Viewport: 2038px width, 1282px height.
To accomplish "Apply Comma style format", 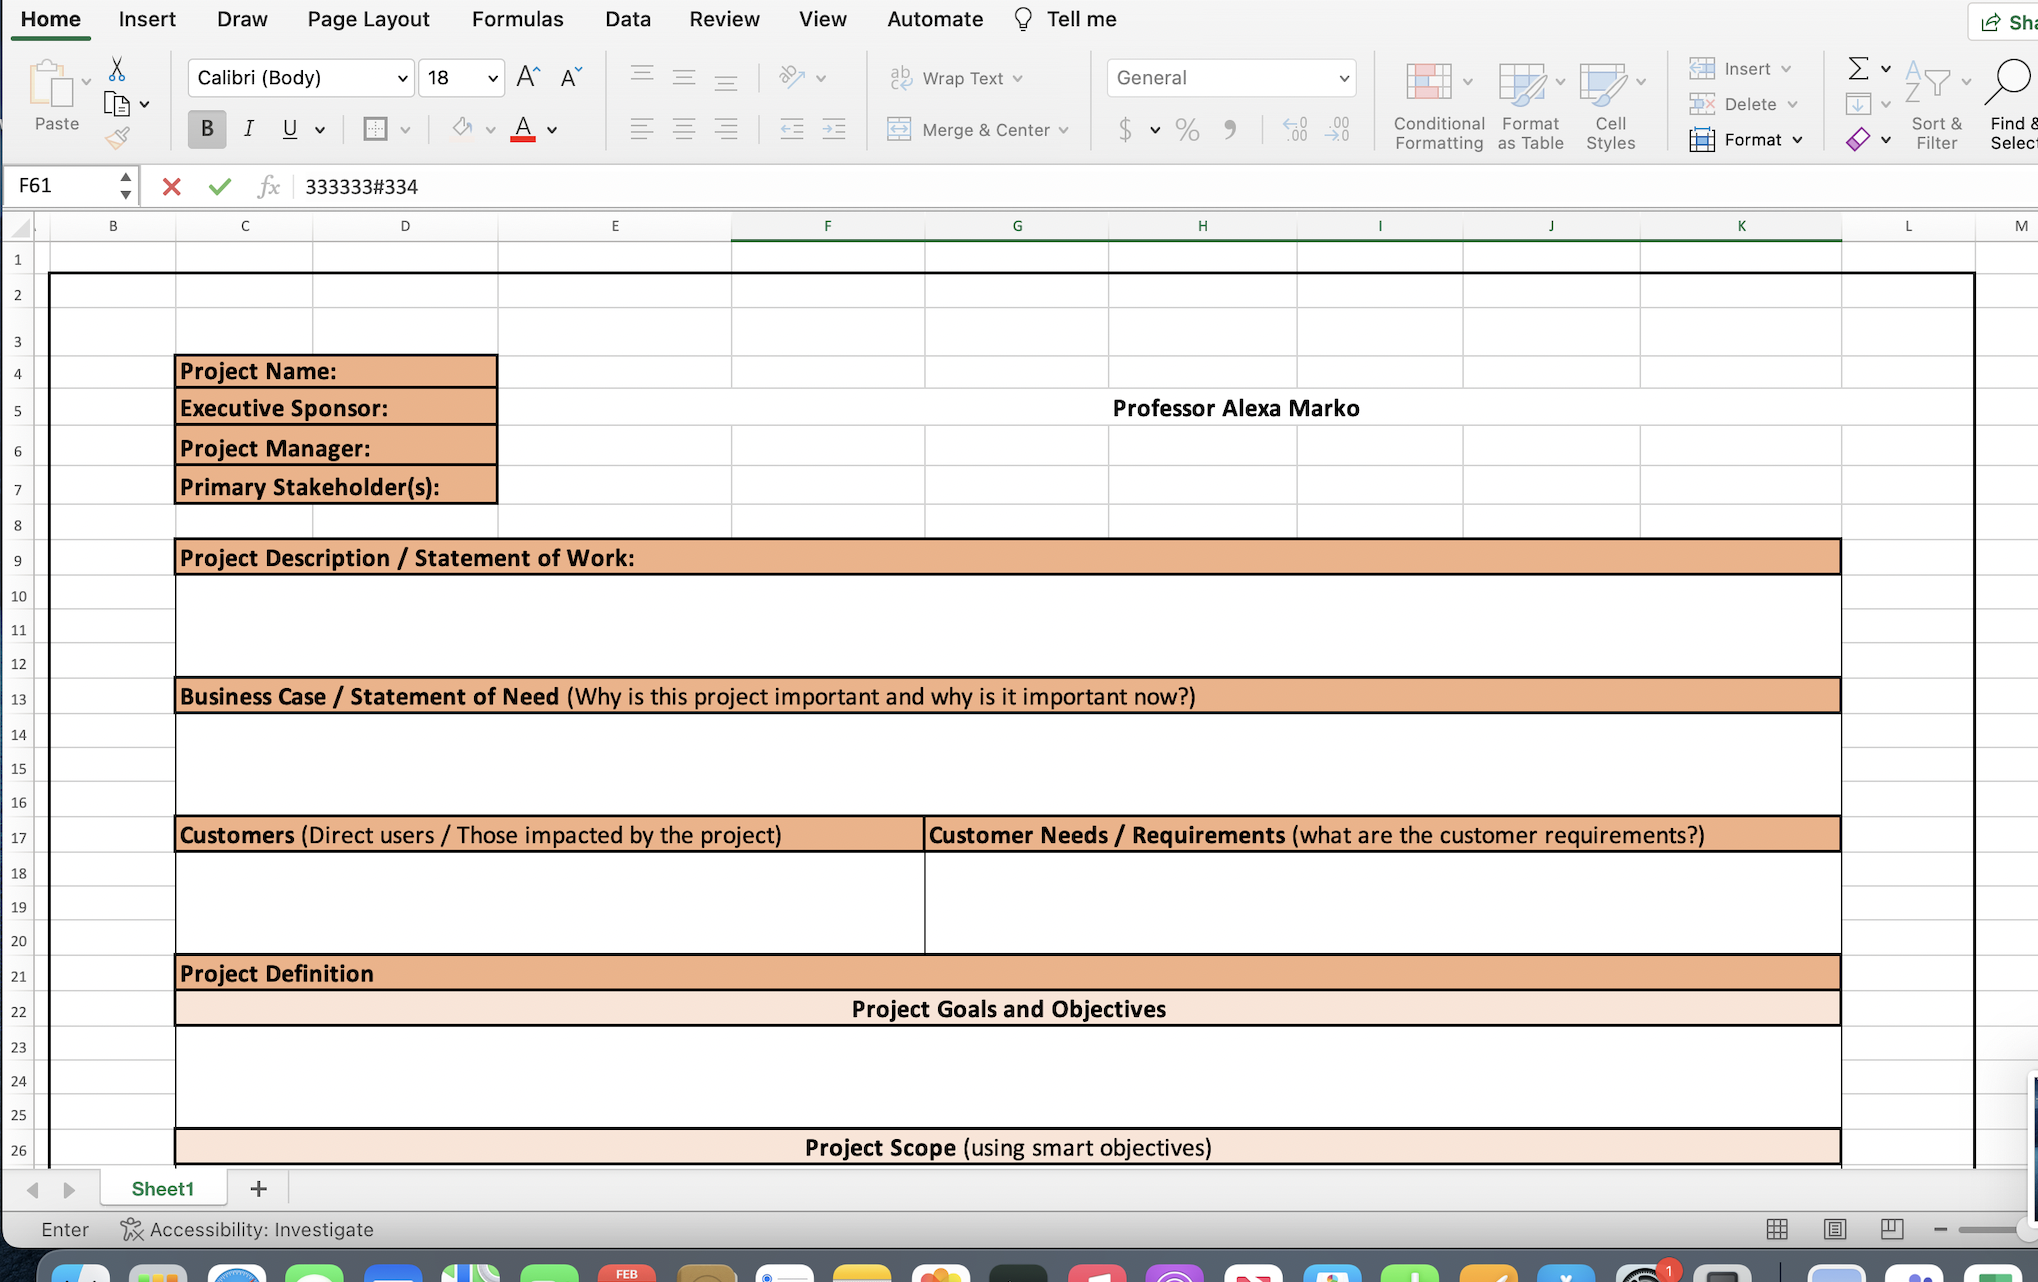I will (1230, 129).
